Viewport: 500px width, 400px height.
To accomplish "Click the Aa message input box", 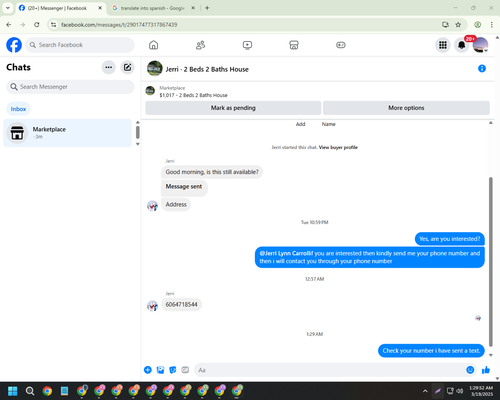I will coord(330,370).
